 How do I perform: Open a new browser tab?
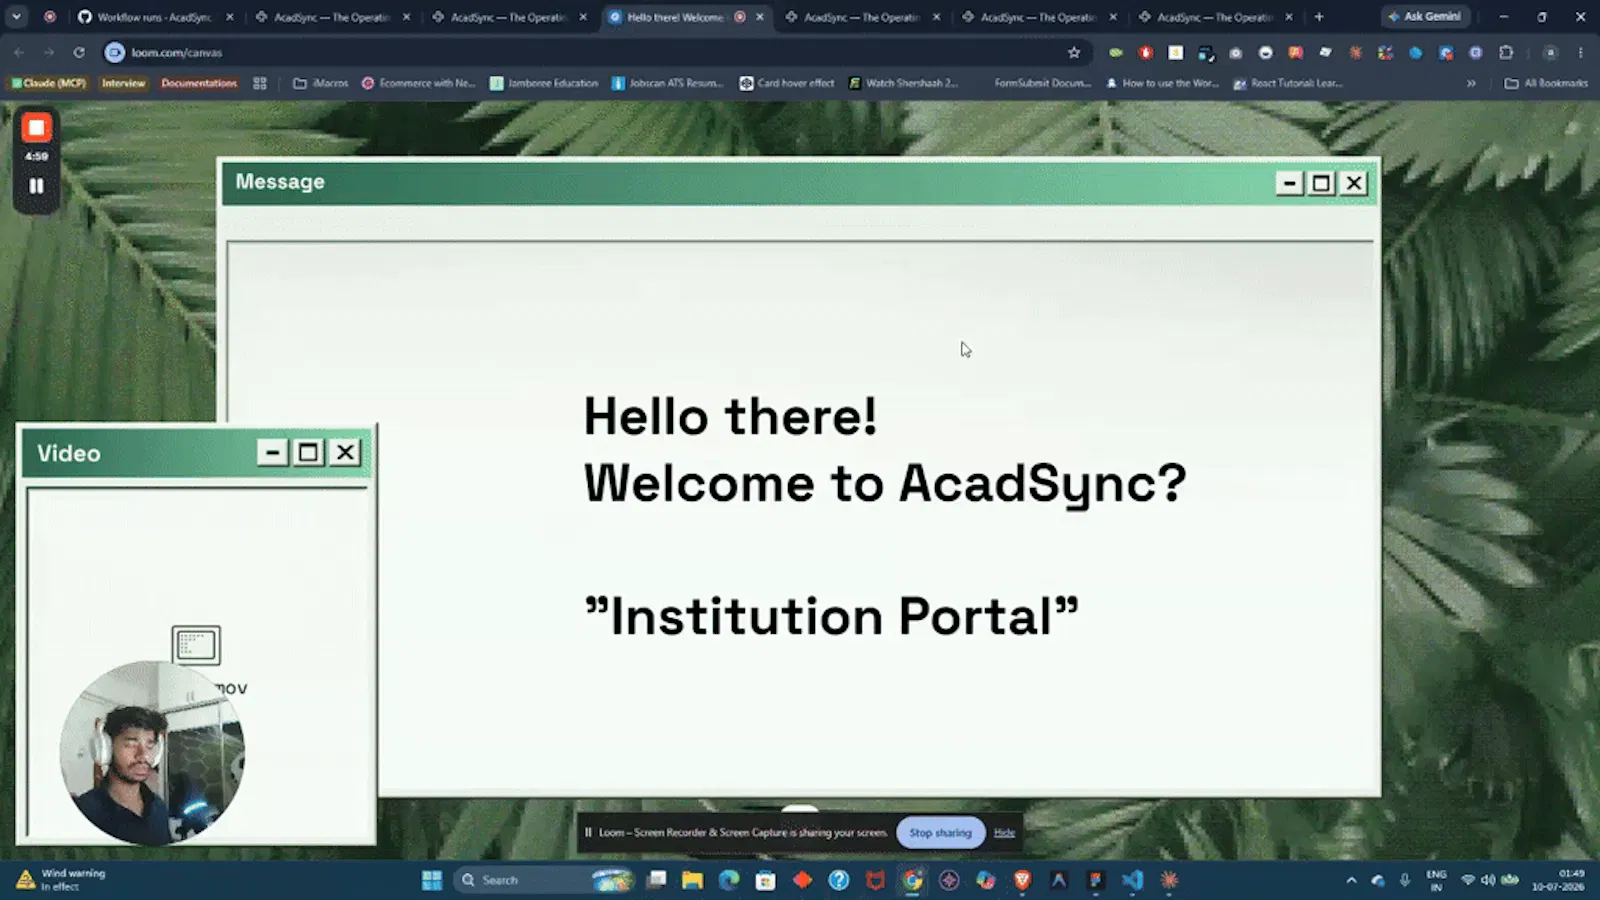tap(1319, 17)
